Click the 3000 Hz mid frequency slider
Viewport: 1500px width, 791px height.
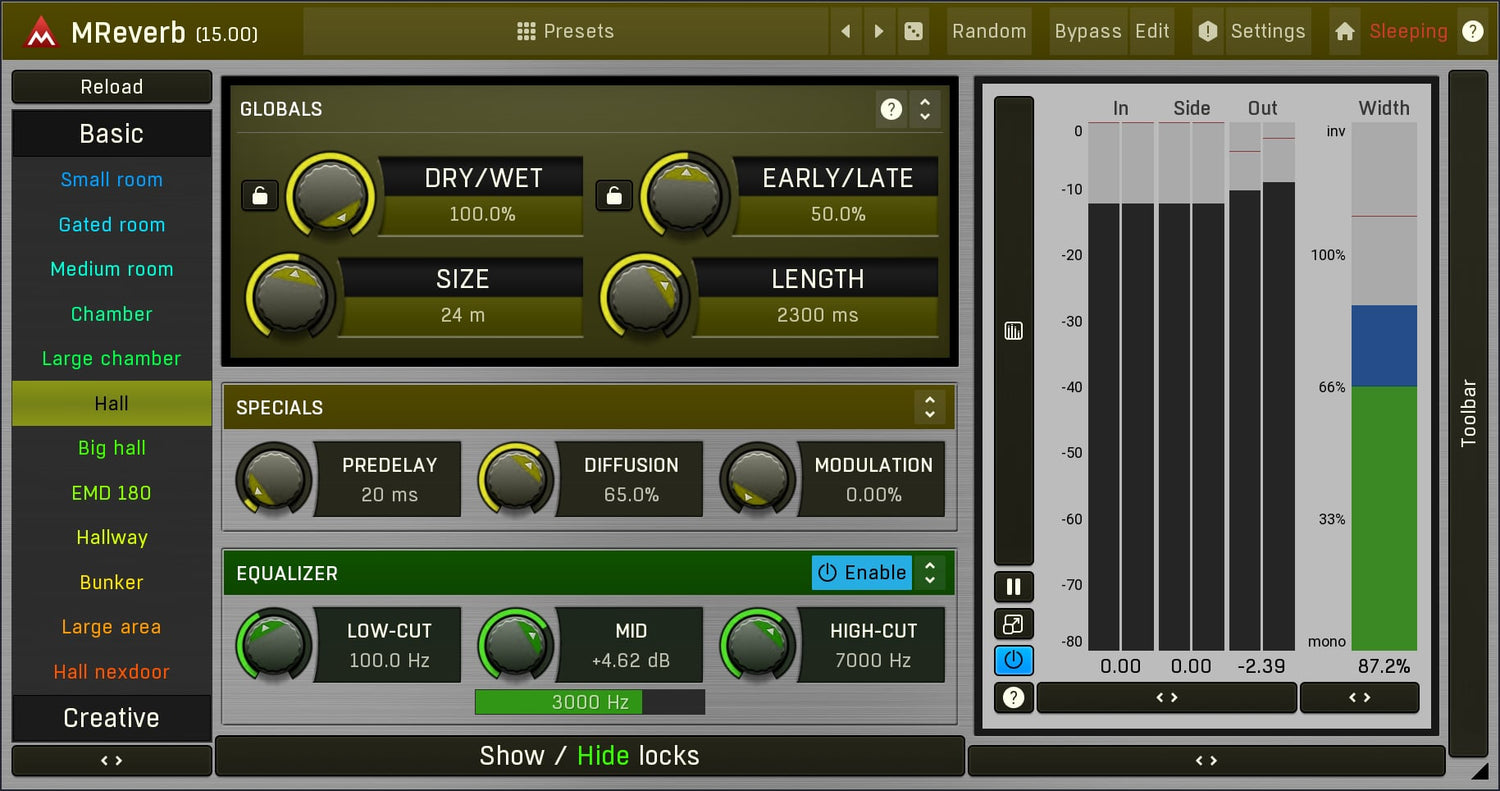(x=590, y=702)
